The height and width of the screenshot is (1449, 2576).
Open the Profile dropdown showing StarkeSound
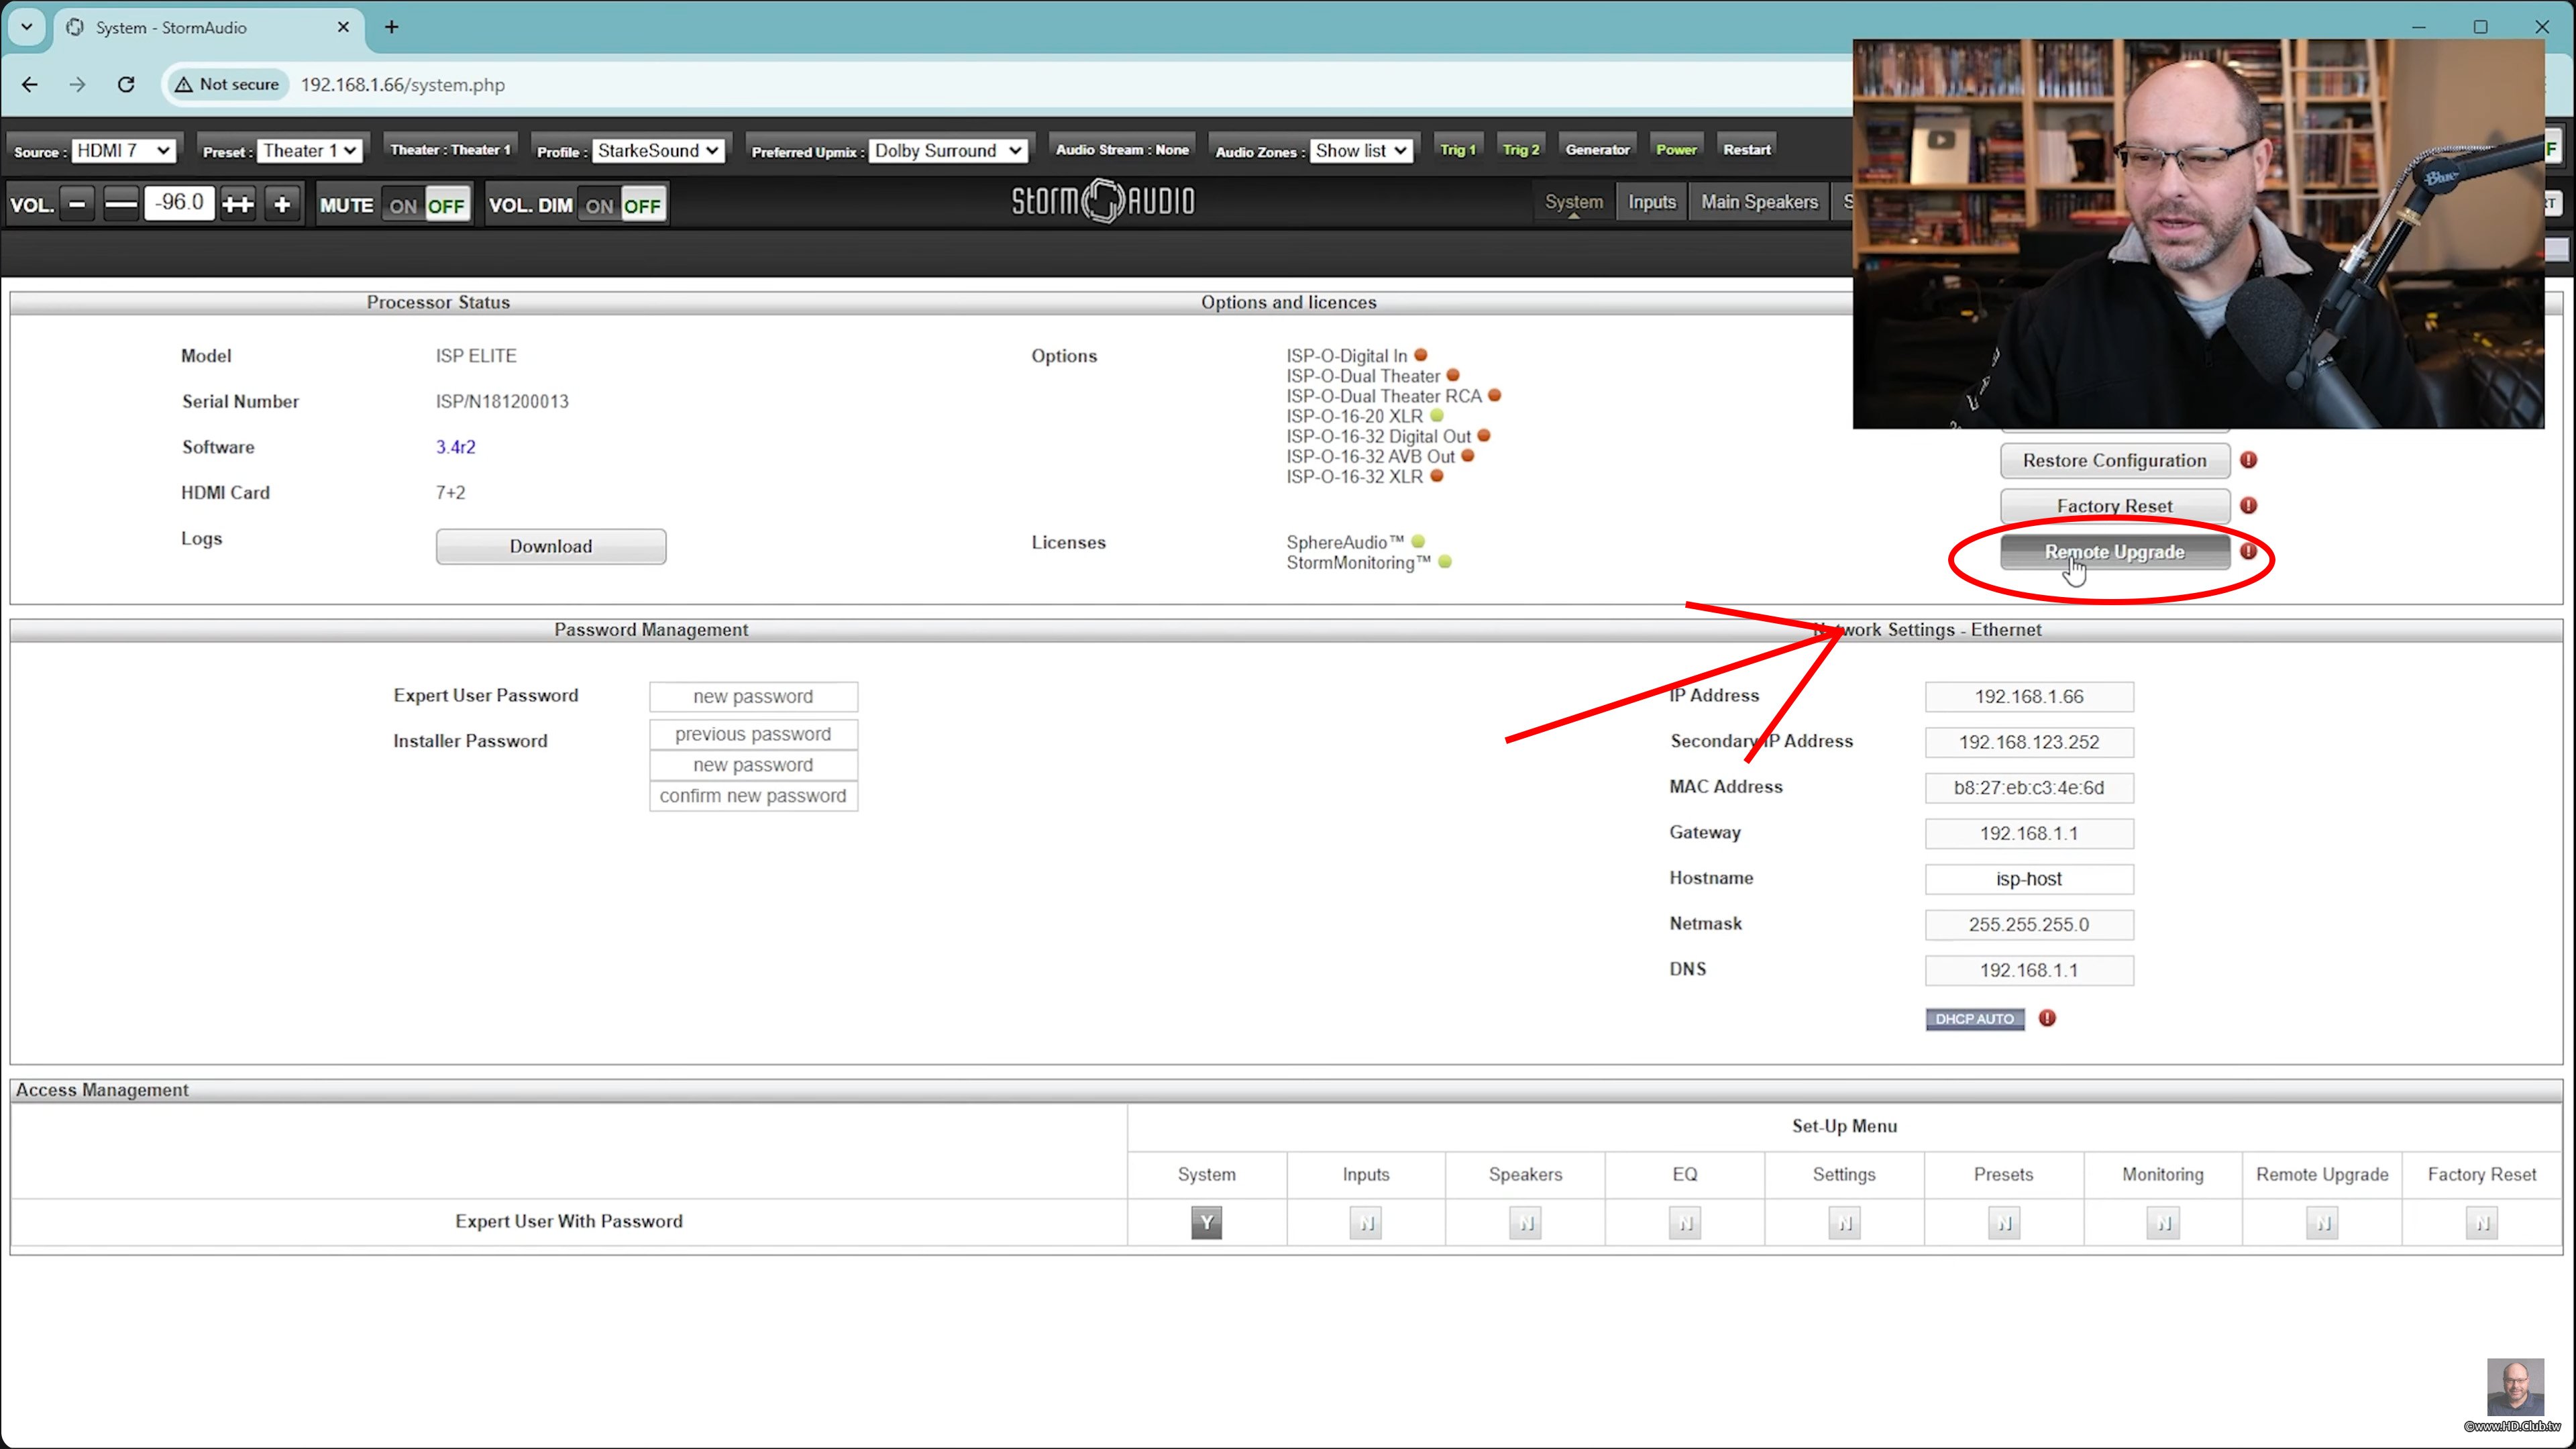[658, 151]
